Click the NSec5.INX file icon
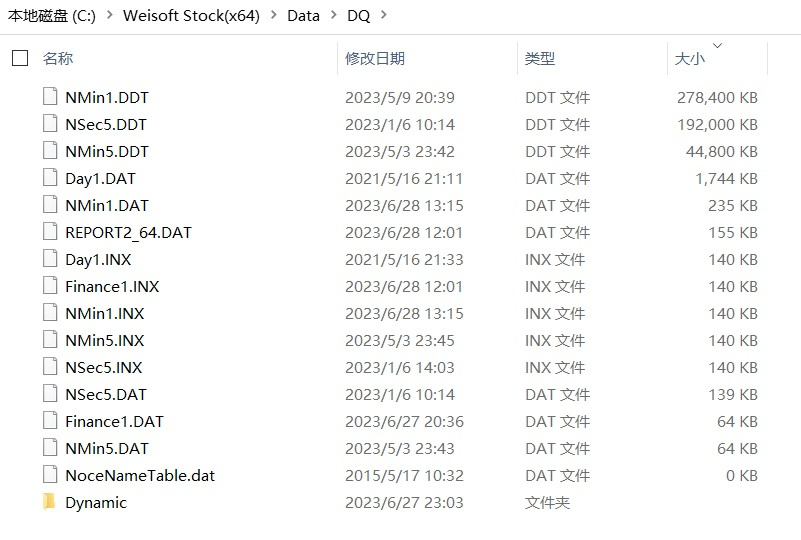The image size is (801, 540). point(50,367)
